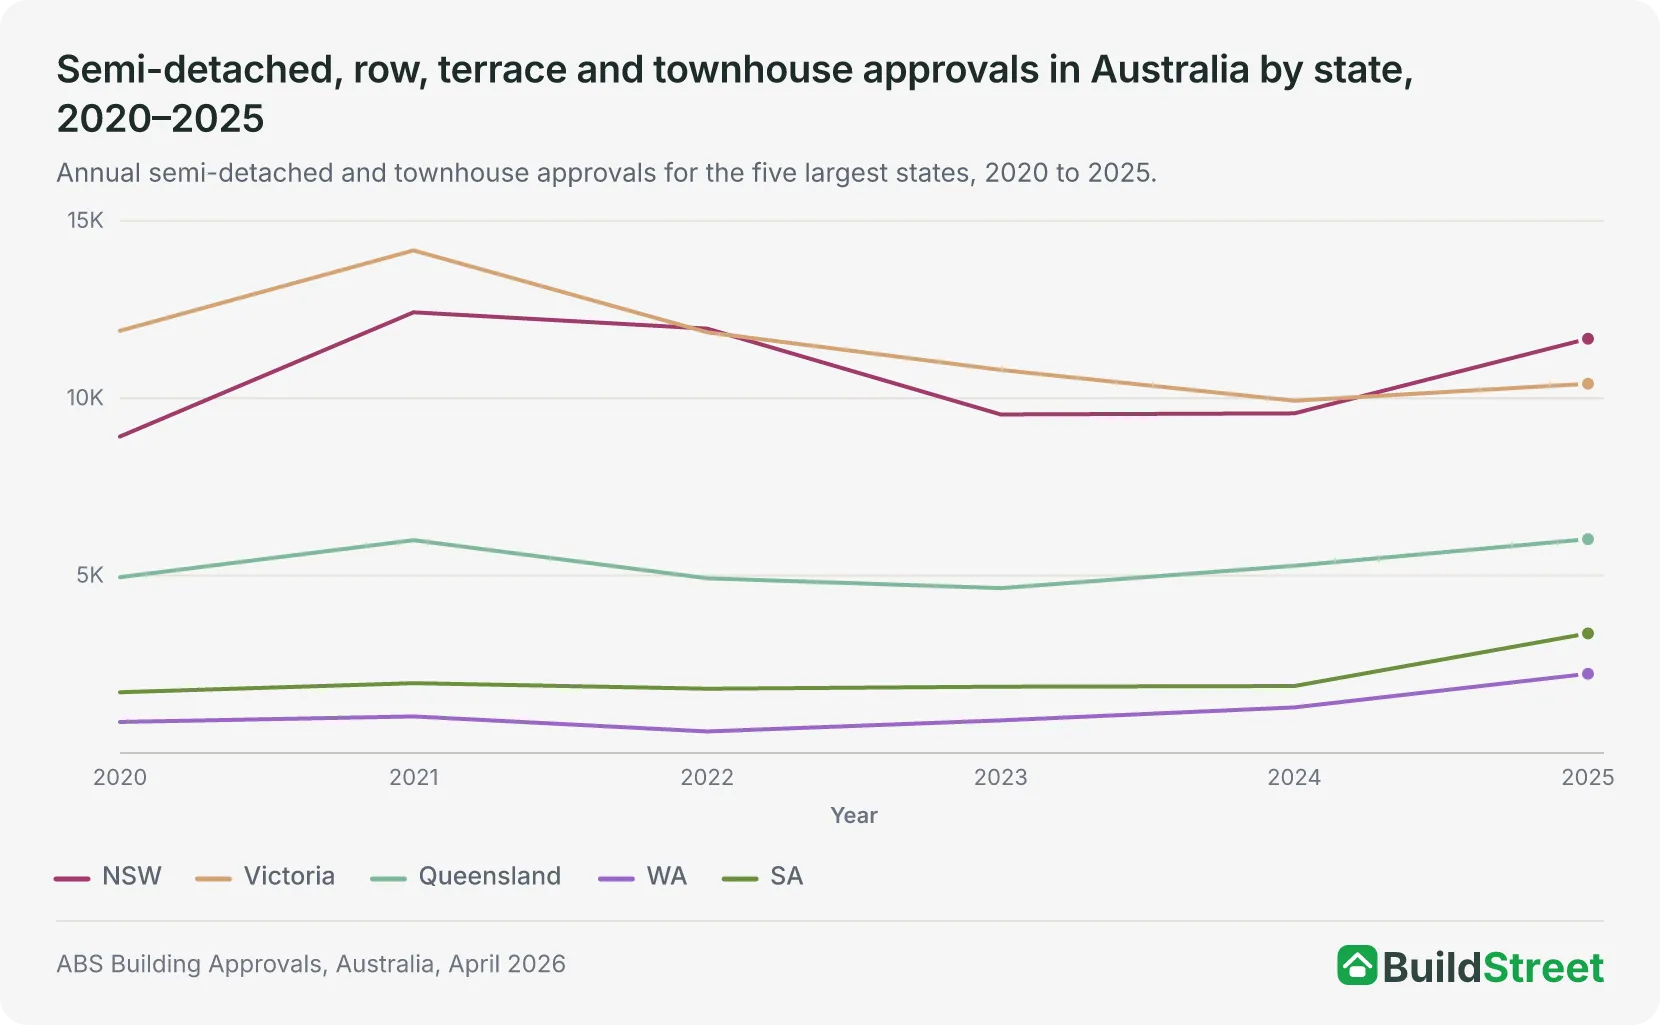Click the BuildStreet house logo icon

1357,965
